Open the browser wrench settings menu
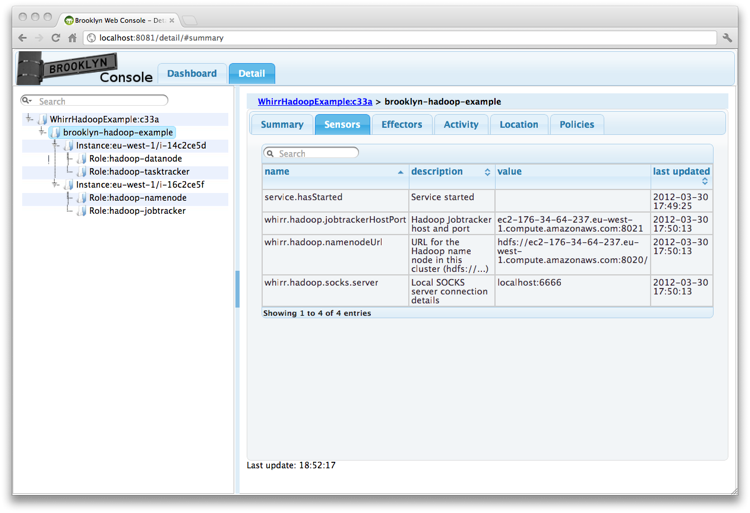 727,38
